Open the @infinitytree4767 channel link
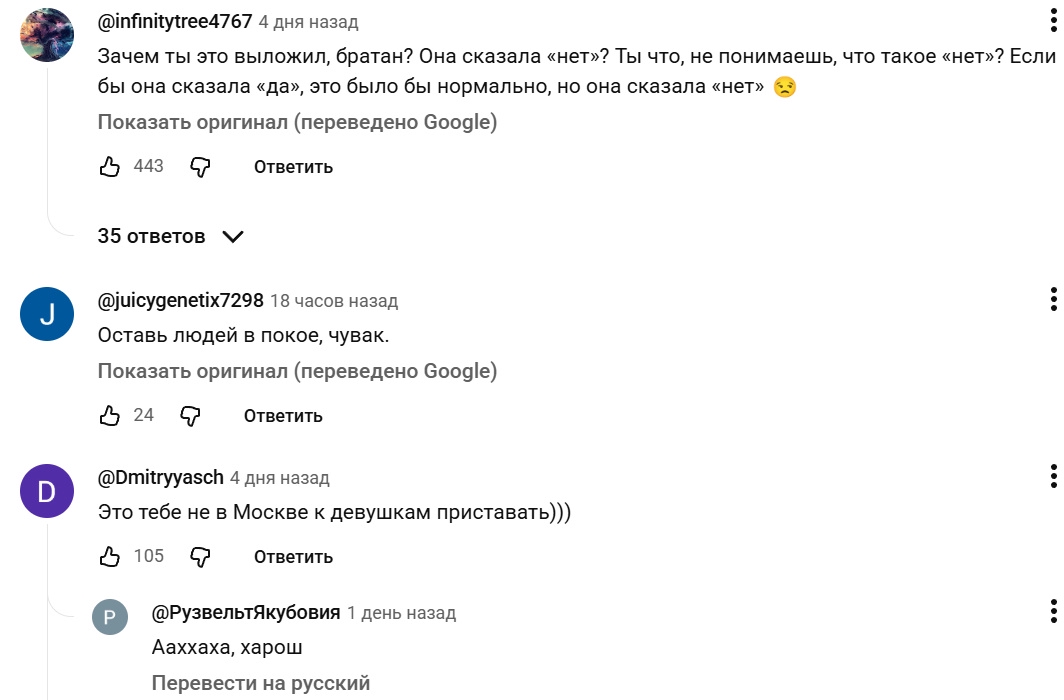This screenshot has width=1064, height=700. [x=175, y=21]
